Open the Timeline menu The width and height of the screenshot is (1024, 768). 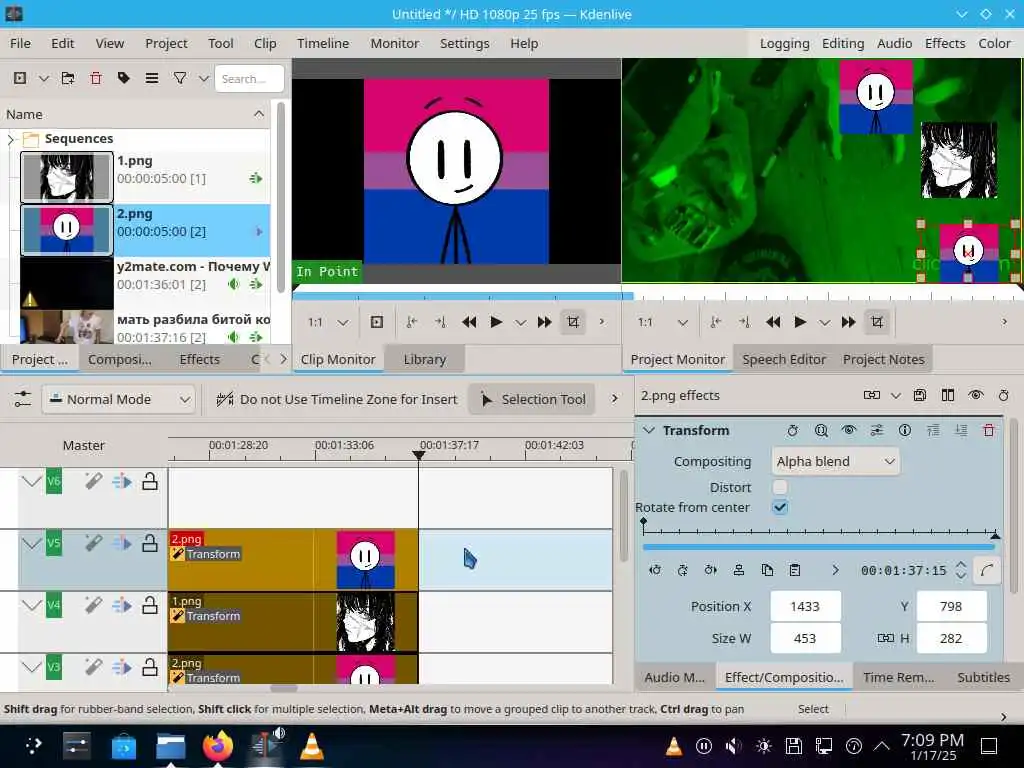(x=323, y=43)
